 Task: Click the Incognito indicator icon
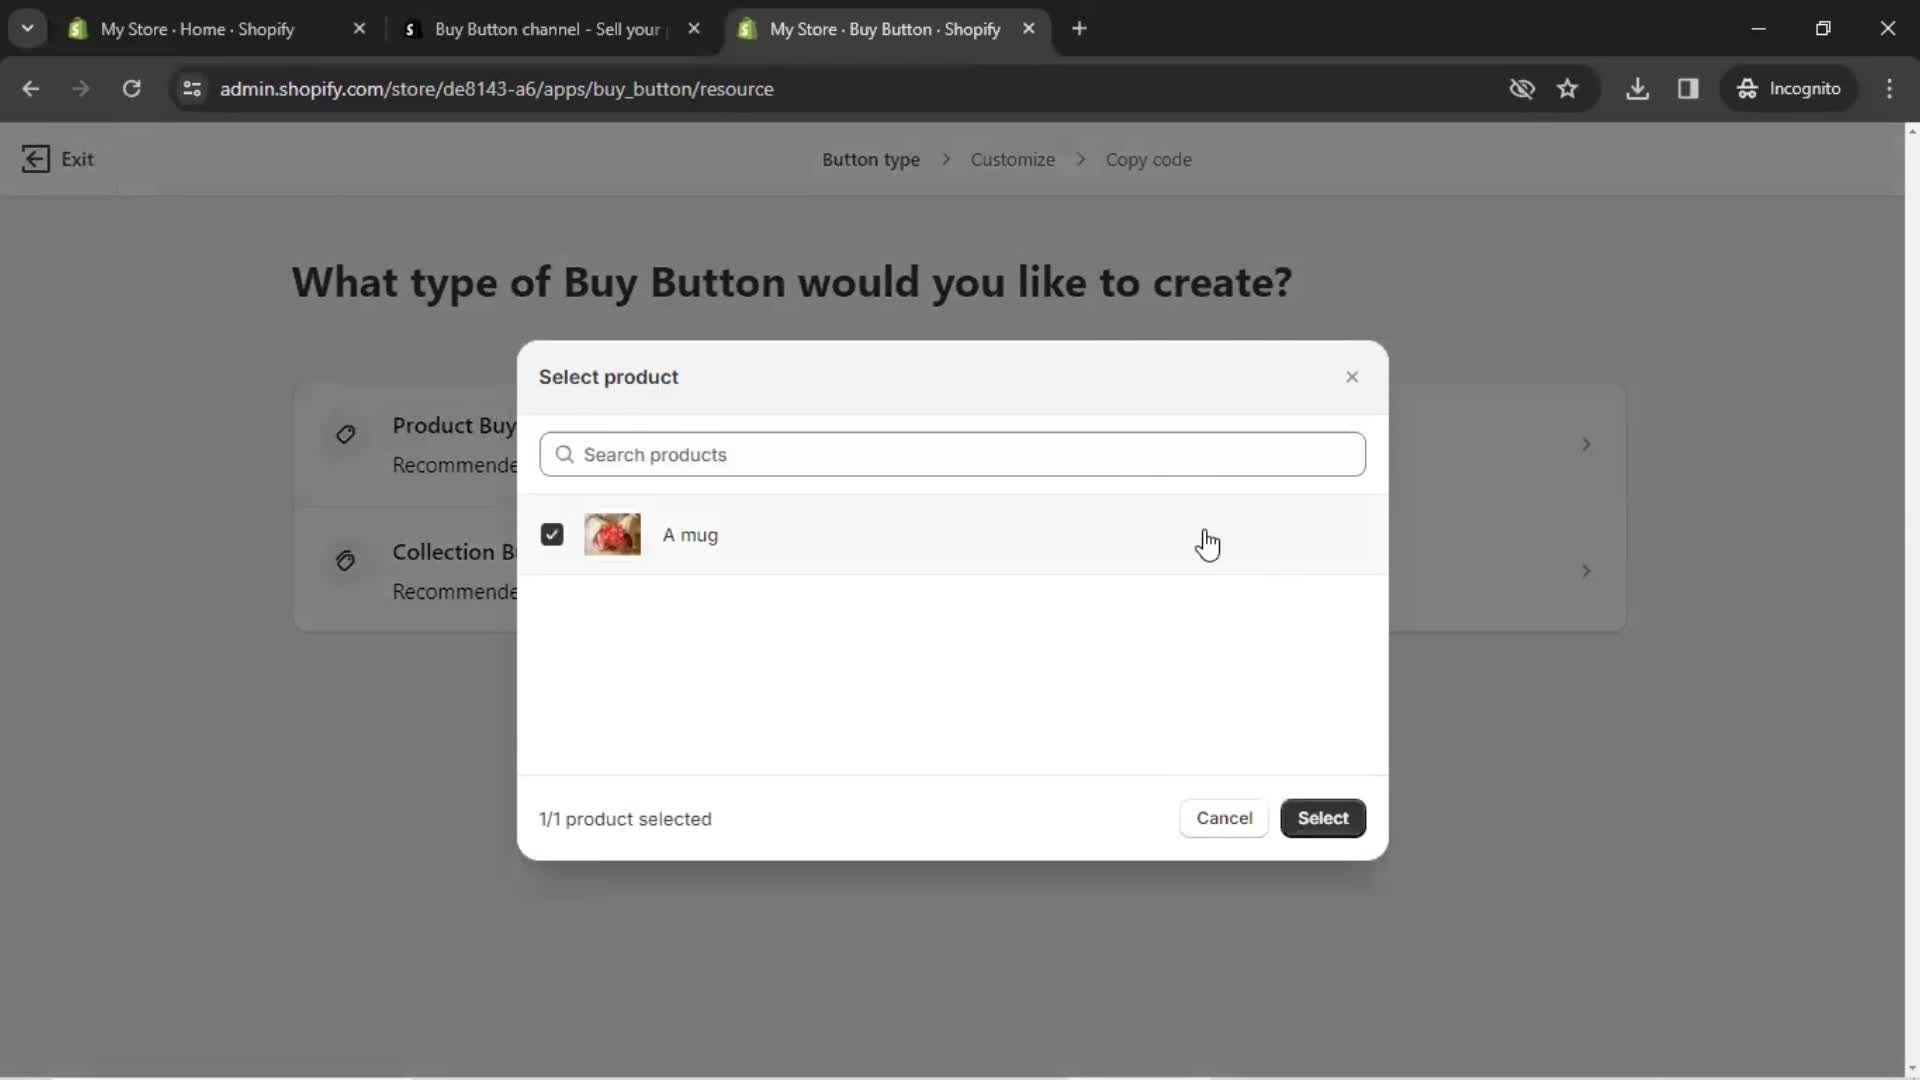1746,88
